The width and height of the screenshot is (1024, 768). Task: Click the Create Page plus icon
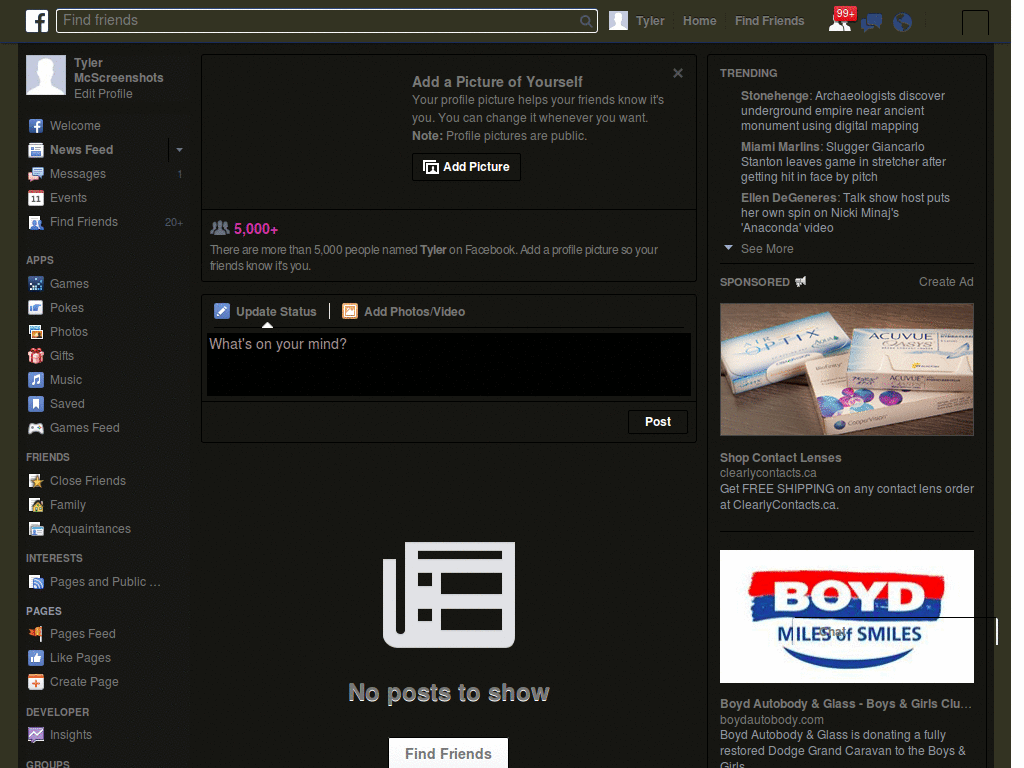[36, 682]
